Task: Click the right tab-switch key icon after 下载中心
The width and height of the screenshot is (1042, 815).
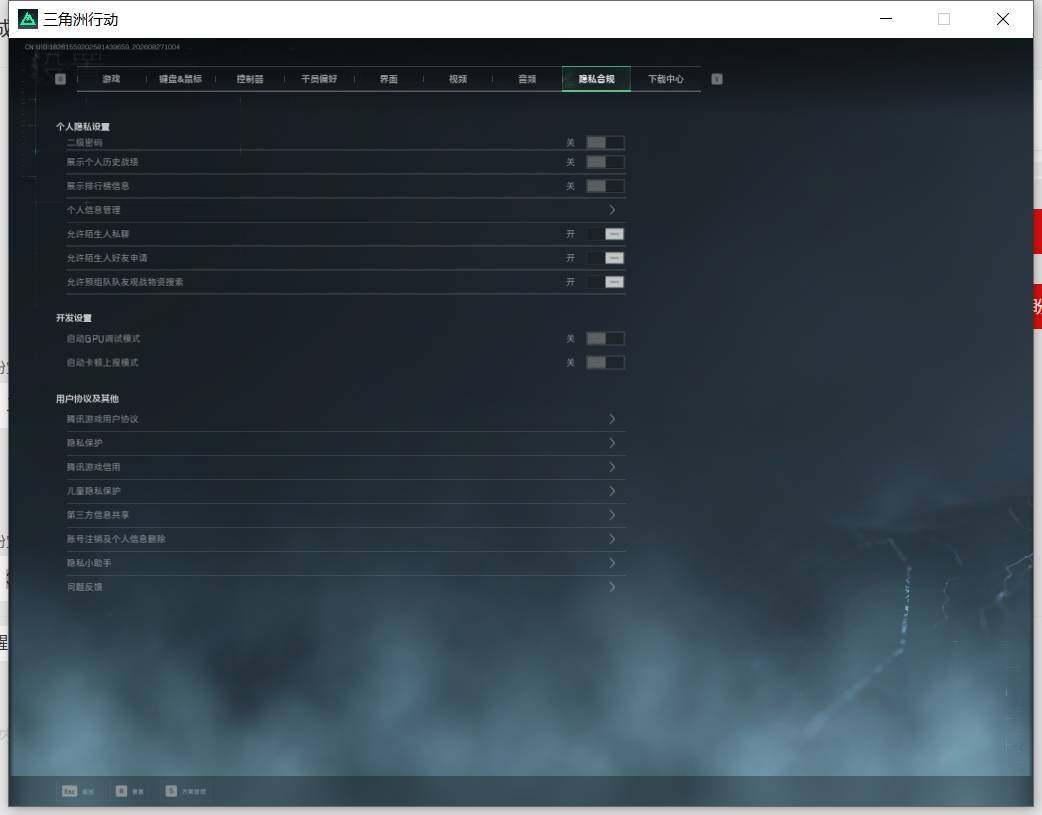Action: (x=716, y=79)
